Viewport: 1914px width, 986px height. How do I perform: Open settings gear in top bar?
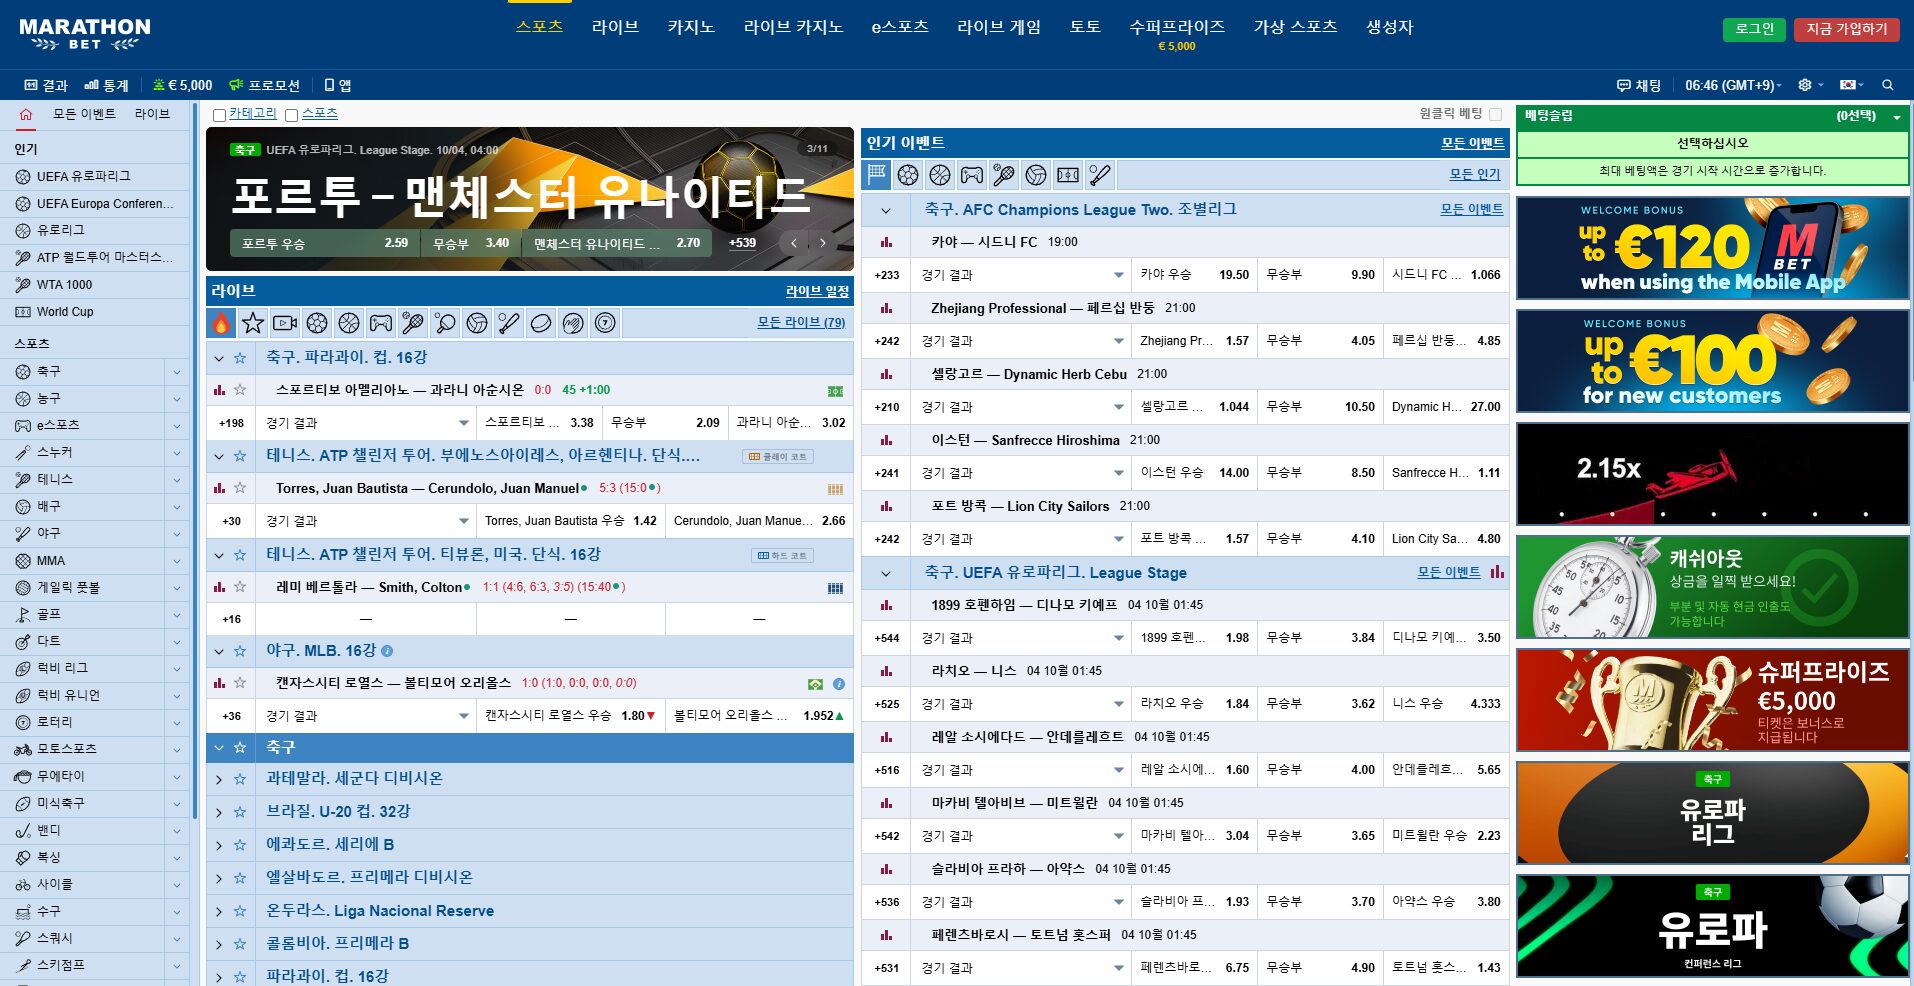coord(1805,85)
